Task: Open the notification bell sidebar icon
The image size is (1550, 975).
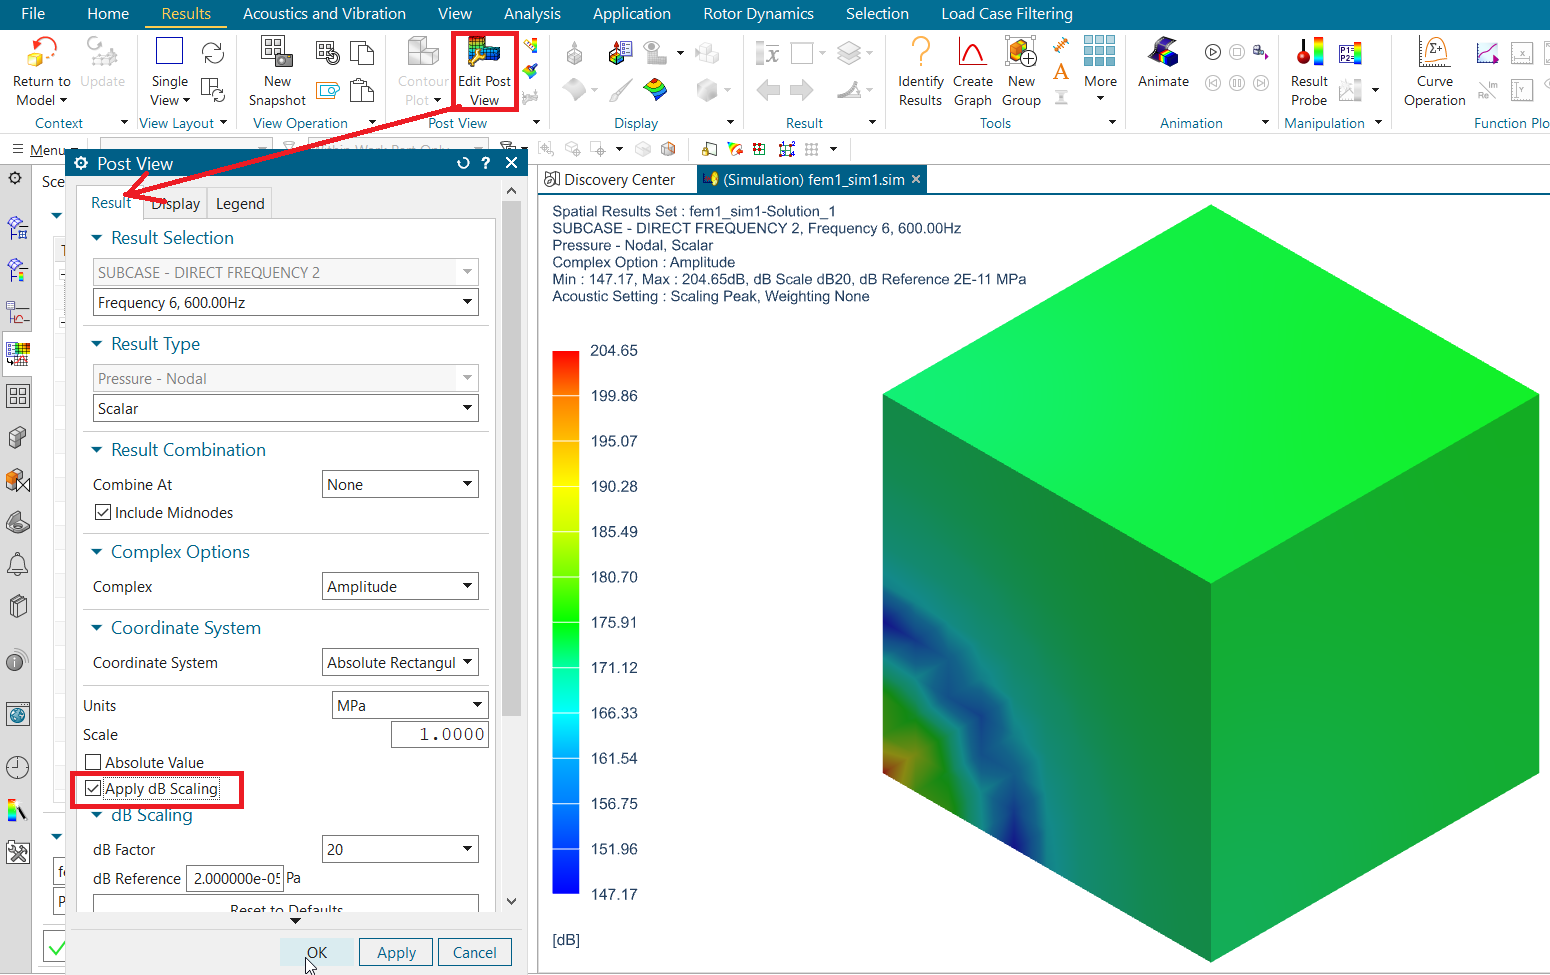Action: [x=17, y=564]
